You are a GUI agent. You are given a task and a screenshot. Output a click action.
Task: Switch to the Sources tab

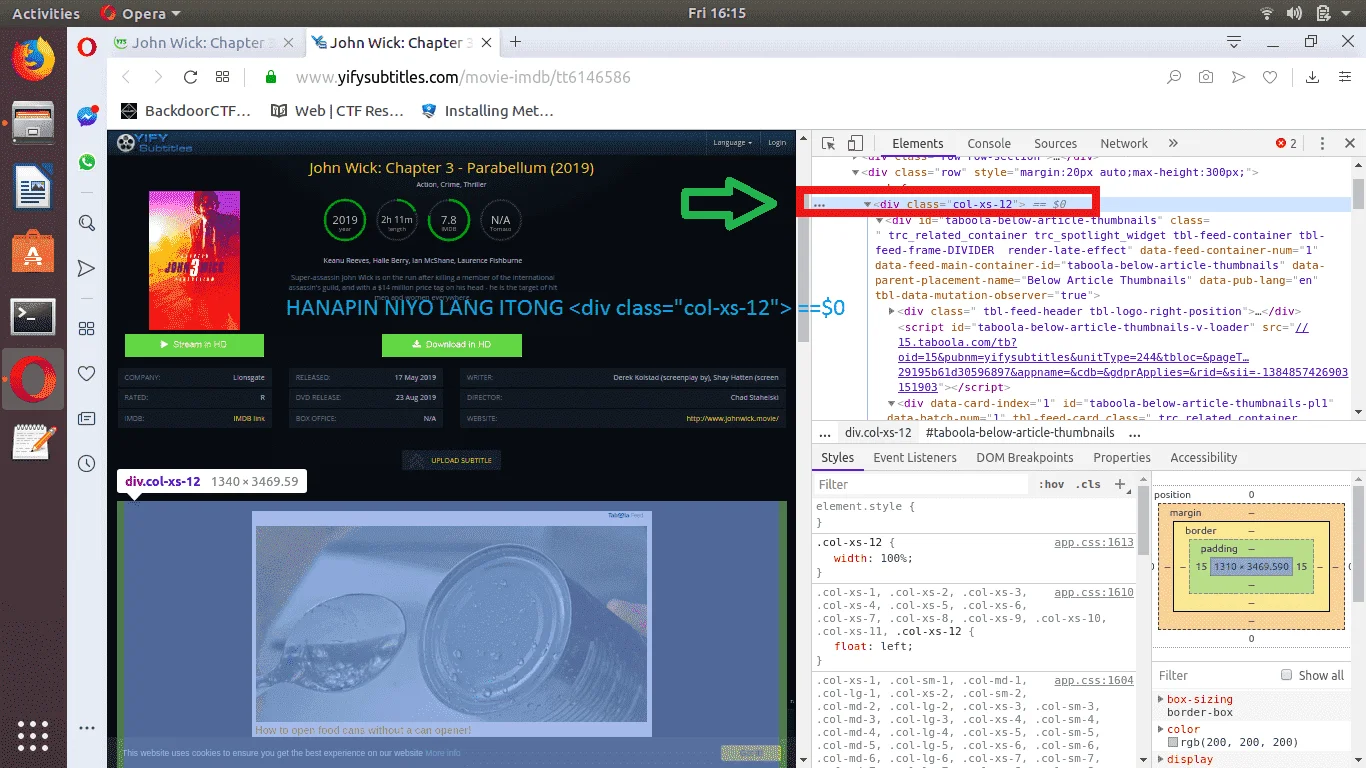point(1055,143)
